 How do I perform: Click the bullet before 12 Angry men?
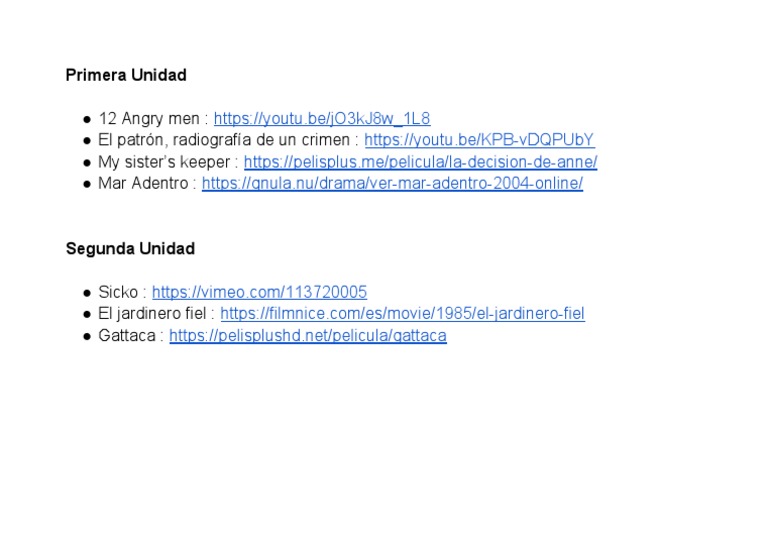pyautogui.click(x=87, y=119)
